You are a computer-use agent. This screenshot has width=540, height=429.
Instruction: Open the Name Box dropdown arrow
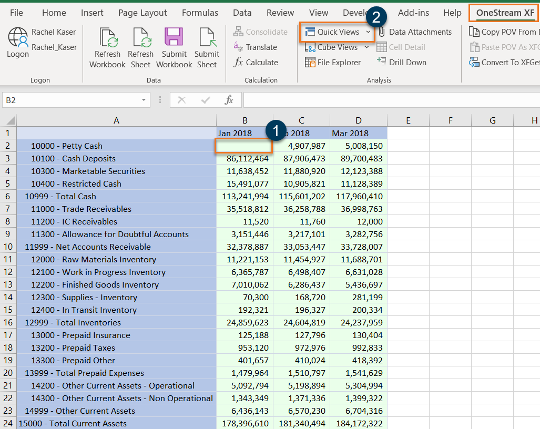143,100
